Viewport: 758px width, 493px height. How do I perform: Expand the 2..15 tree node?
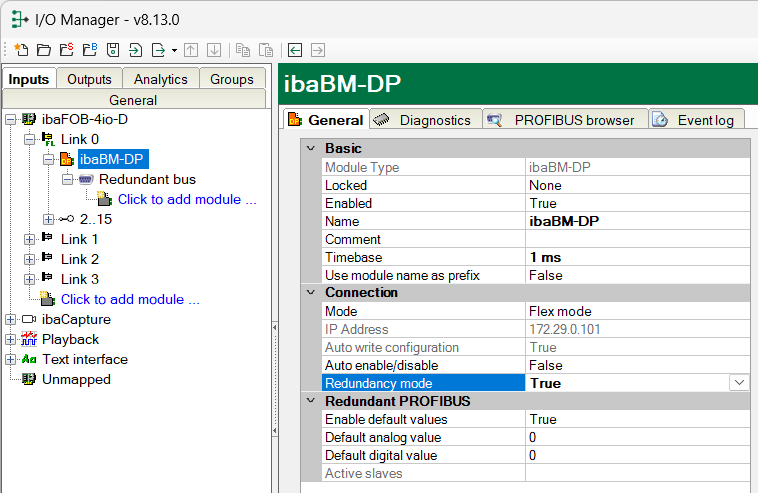48,219
